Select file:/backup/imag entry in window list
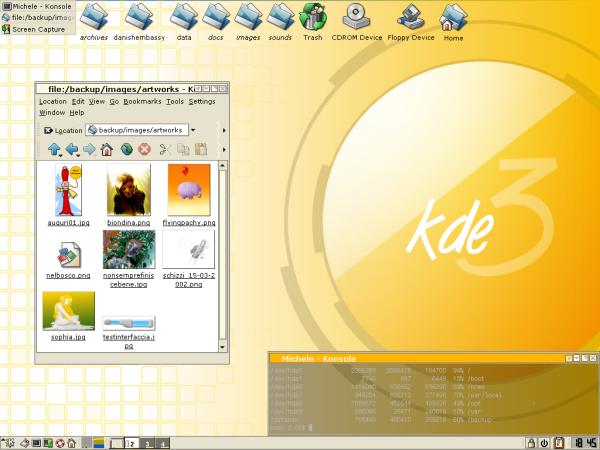Viewport: 600px width, 450px height. coord(38,18)
